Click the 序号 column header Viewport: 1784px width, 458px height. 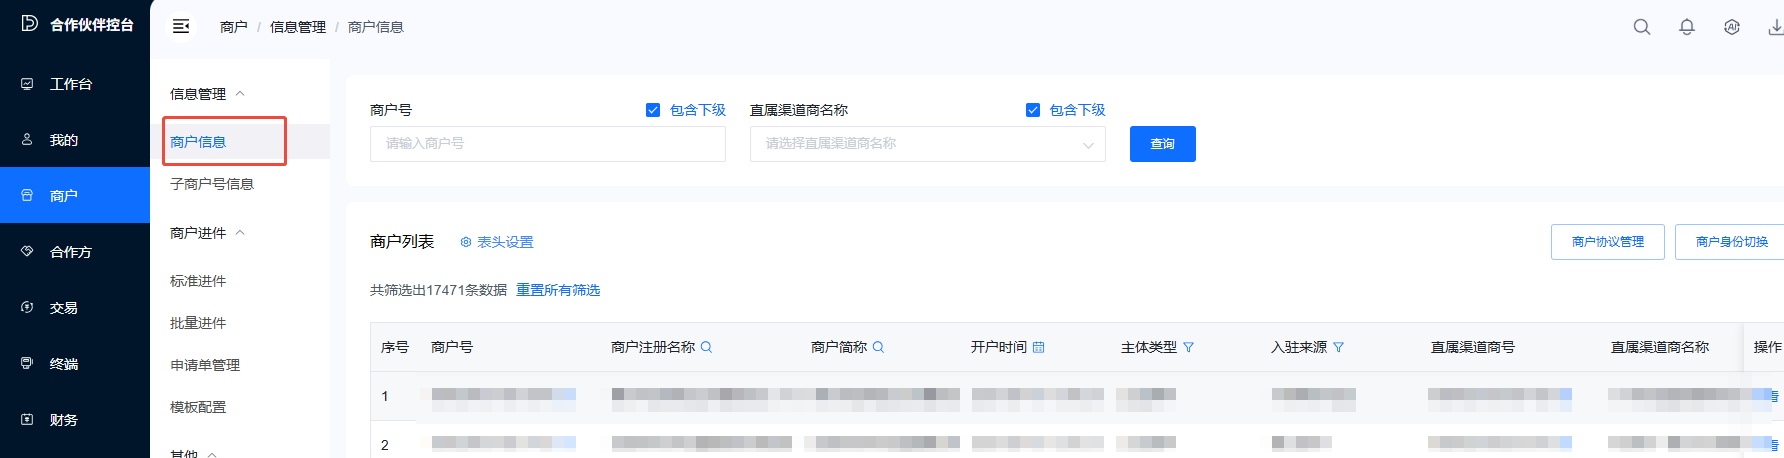(x=395, y=347)
